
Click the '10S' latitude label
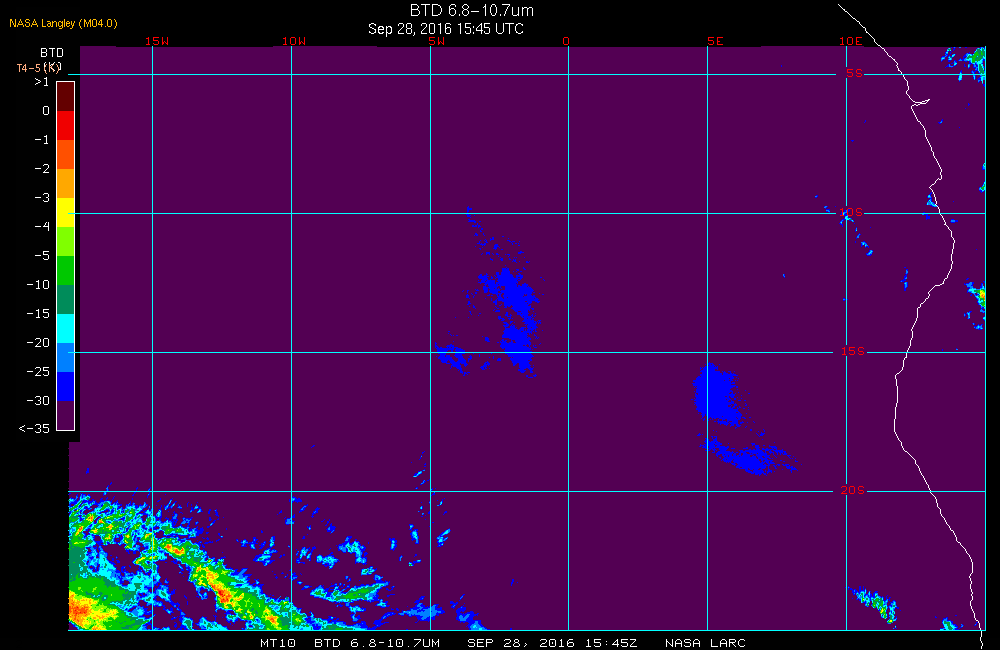coord(851,212)
